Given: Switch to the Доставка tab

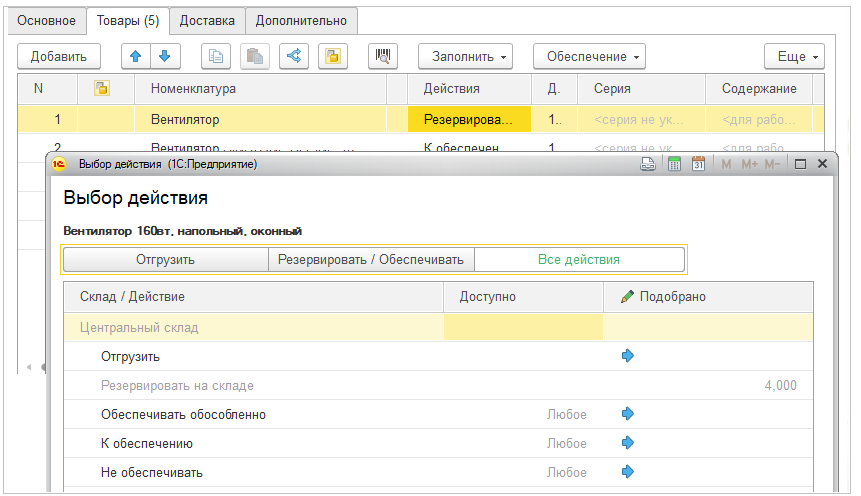Looking at the screenshot, I should point(207,21).
